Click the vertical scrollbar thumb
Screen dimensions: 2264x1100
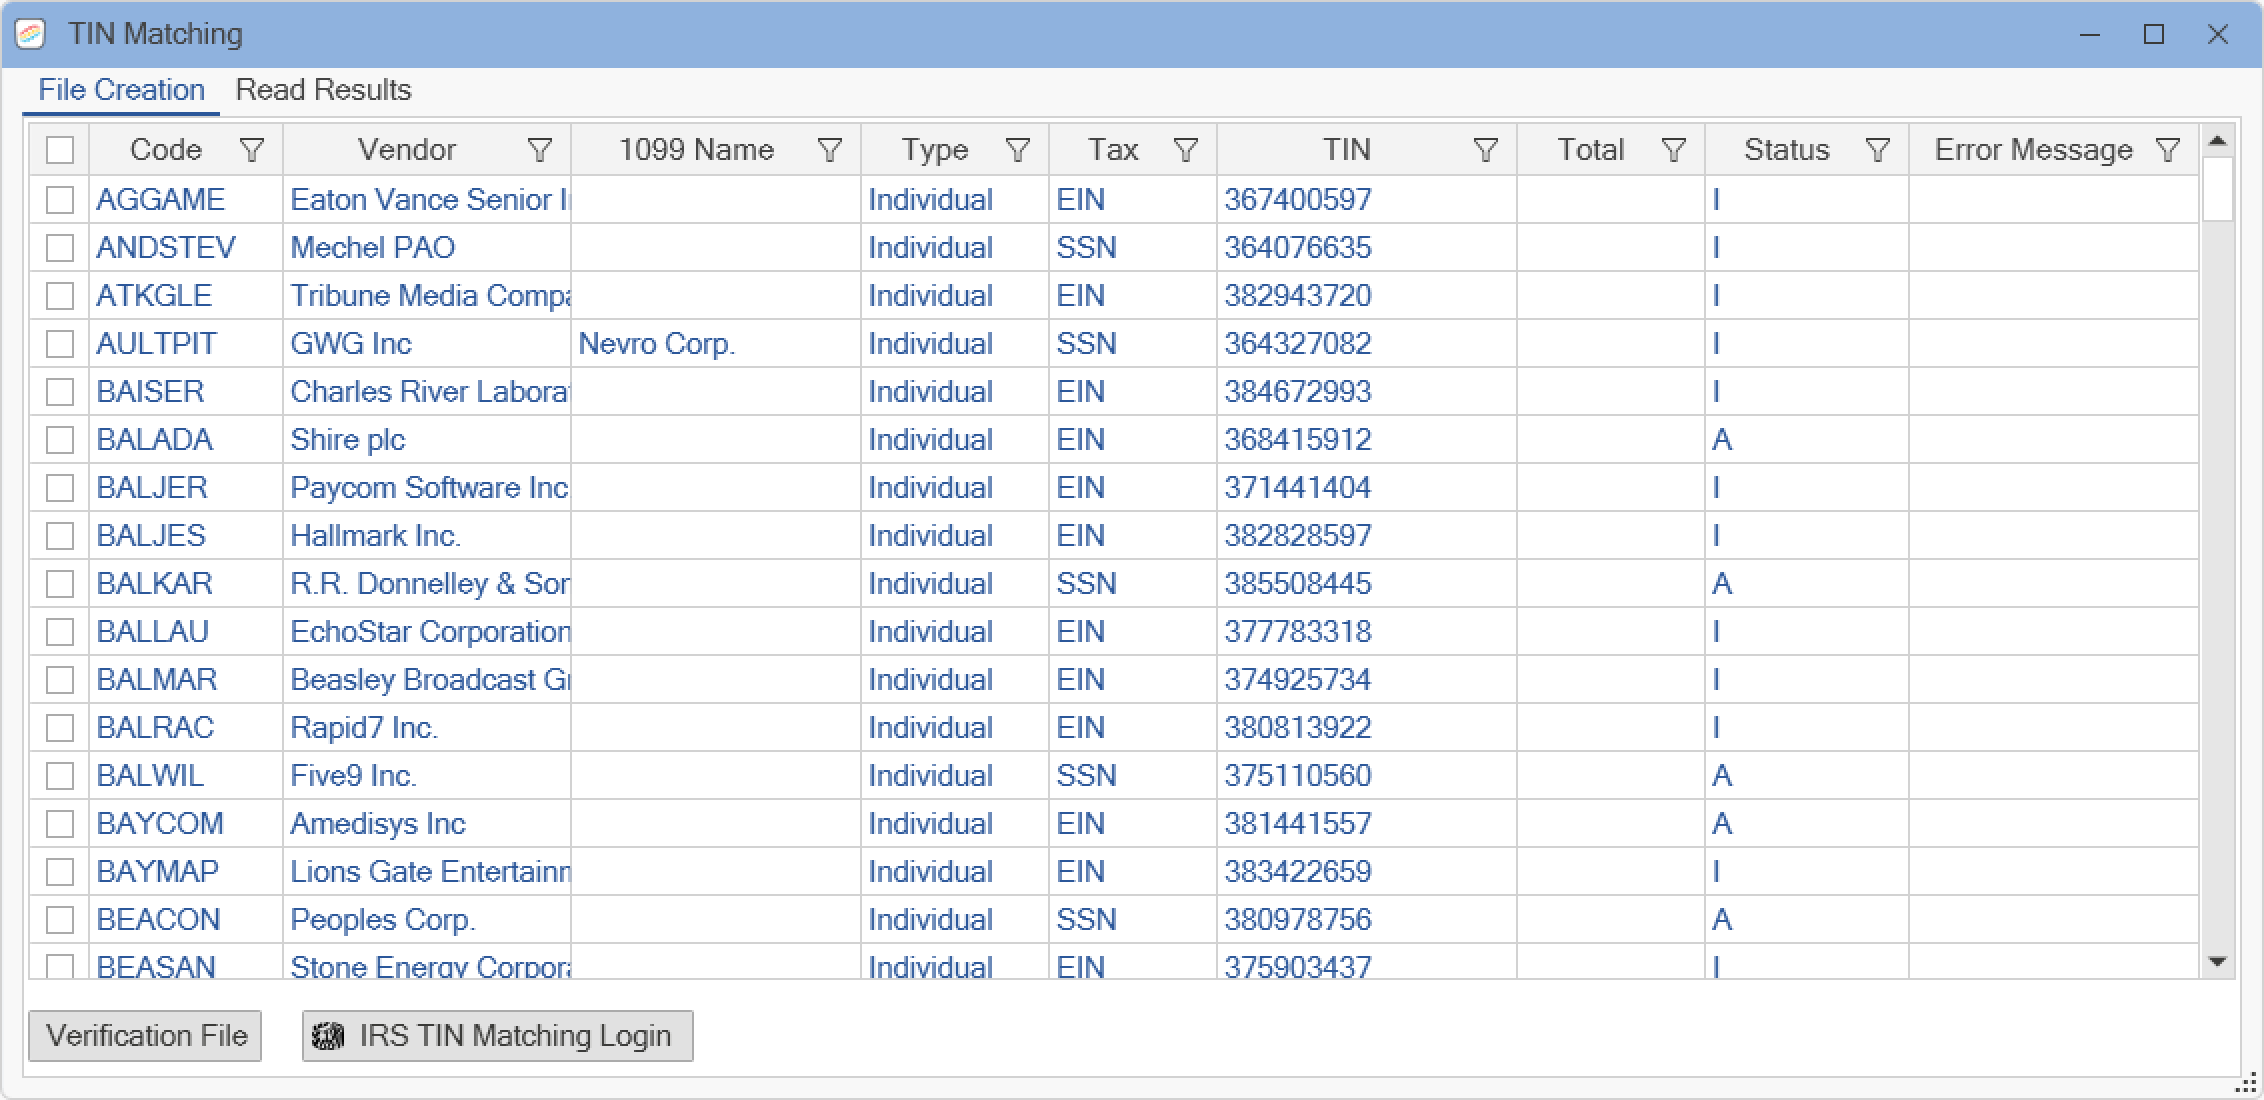coord(2217,188)
